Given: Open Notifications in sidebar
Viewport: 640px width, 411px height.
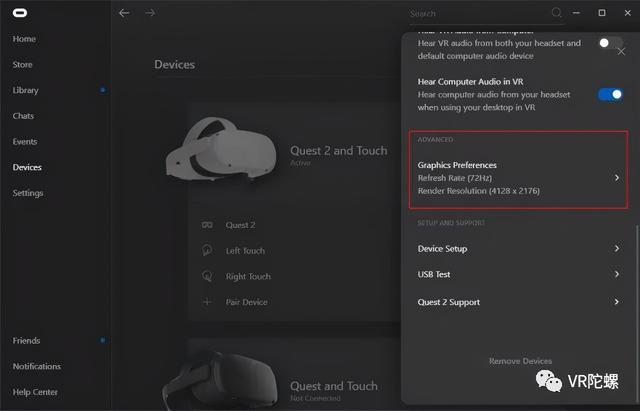Looking at the screenshot, I should (37, 367).
